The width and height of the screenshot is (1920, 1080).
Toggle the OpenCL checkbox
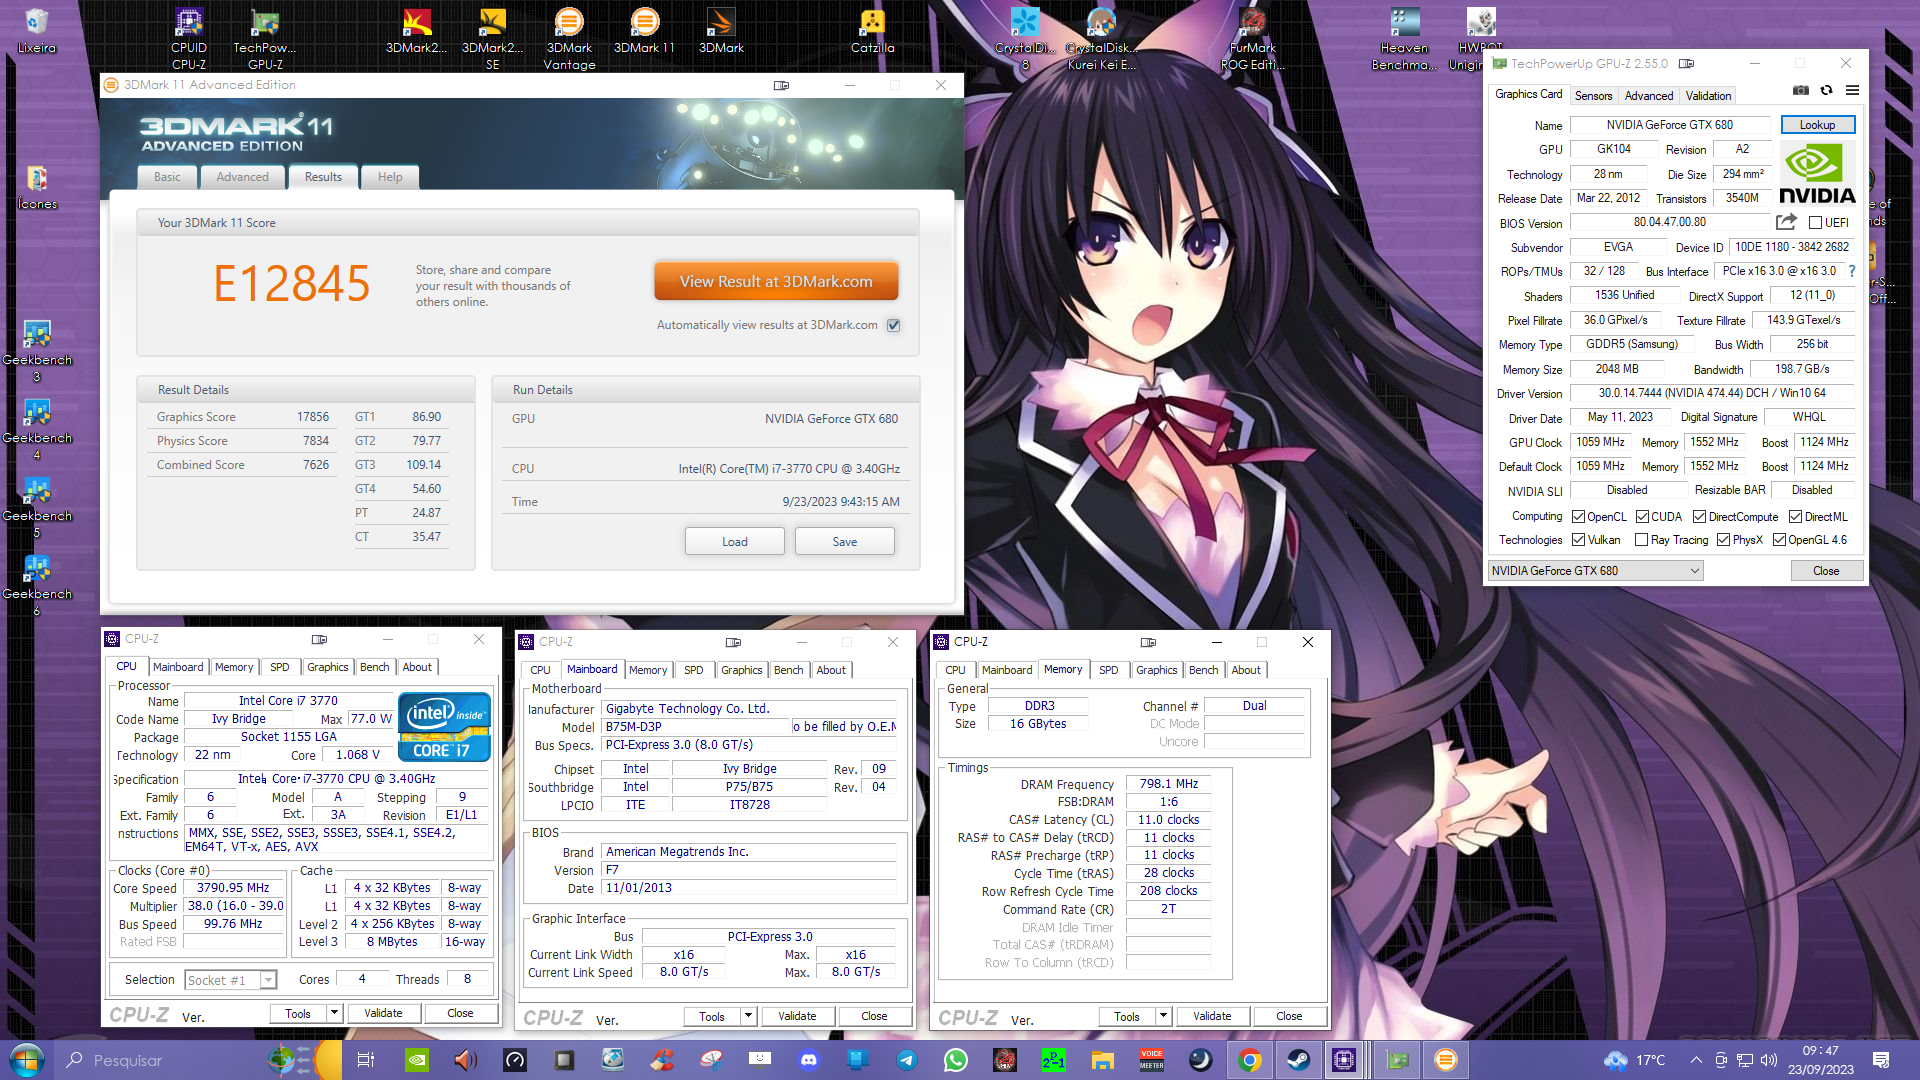point(1578,517)
